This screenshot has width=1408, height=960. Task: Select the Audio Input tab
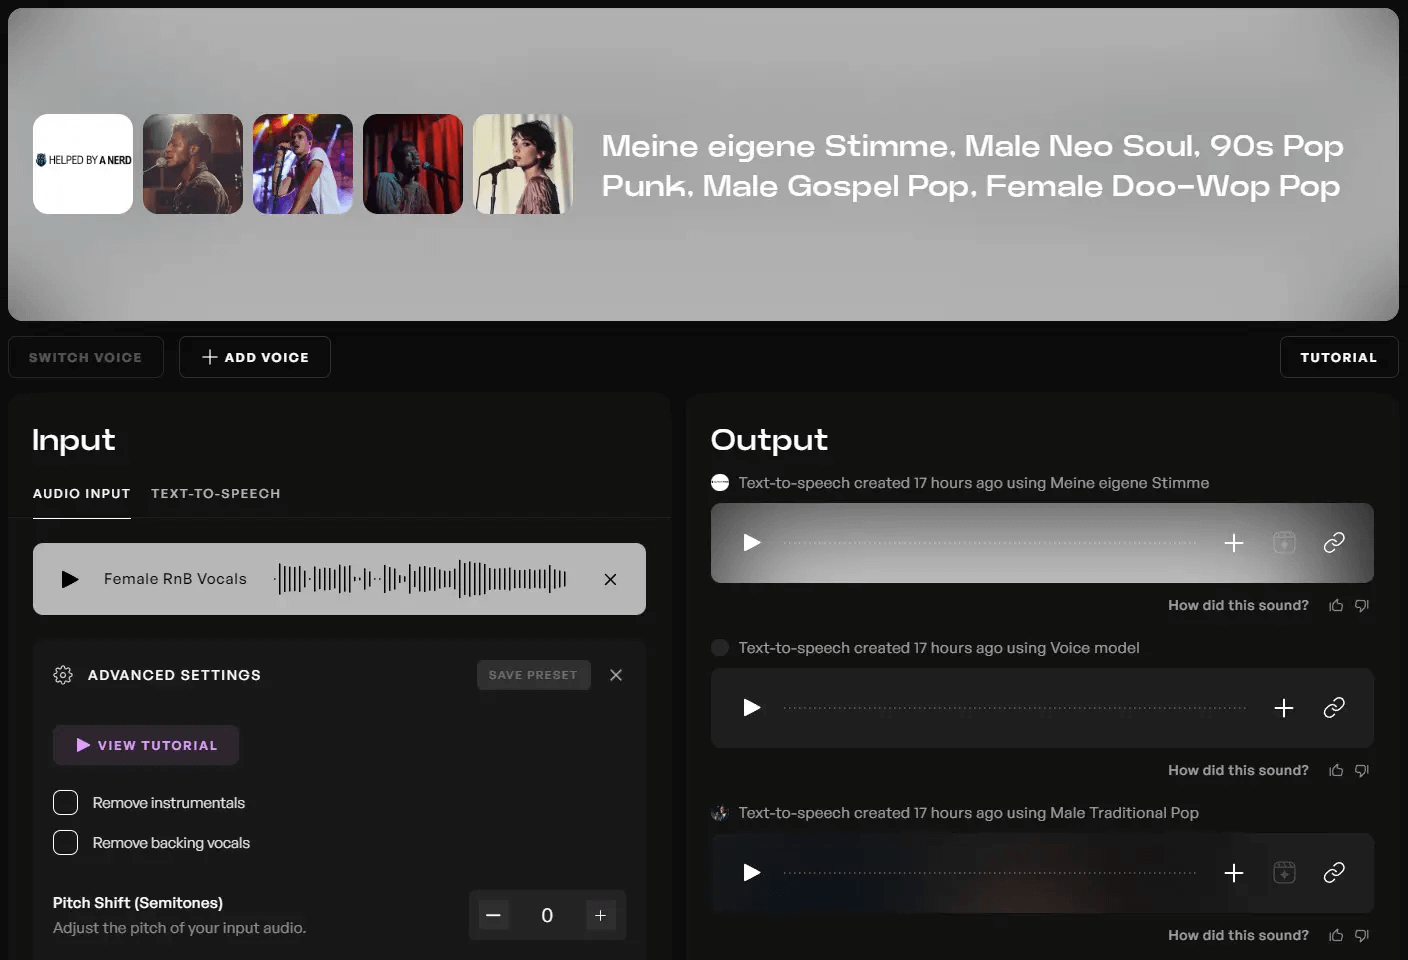[x=81, y=494]
